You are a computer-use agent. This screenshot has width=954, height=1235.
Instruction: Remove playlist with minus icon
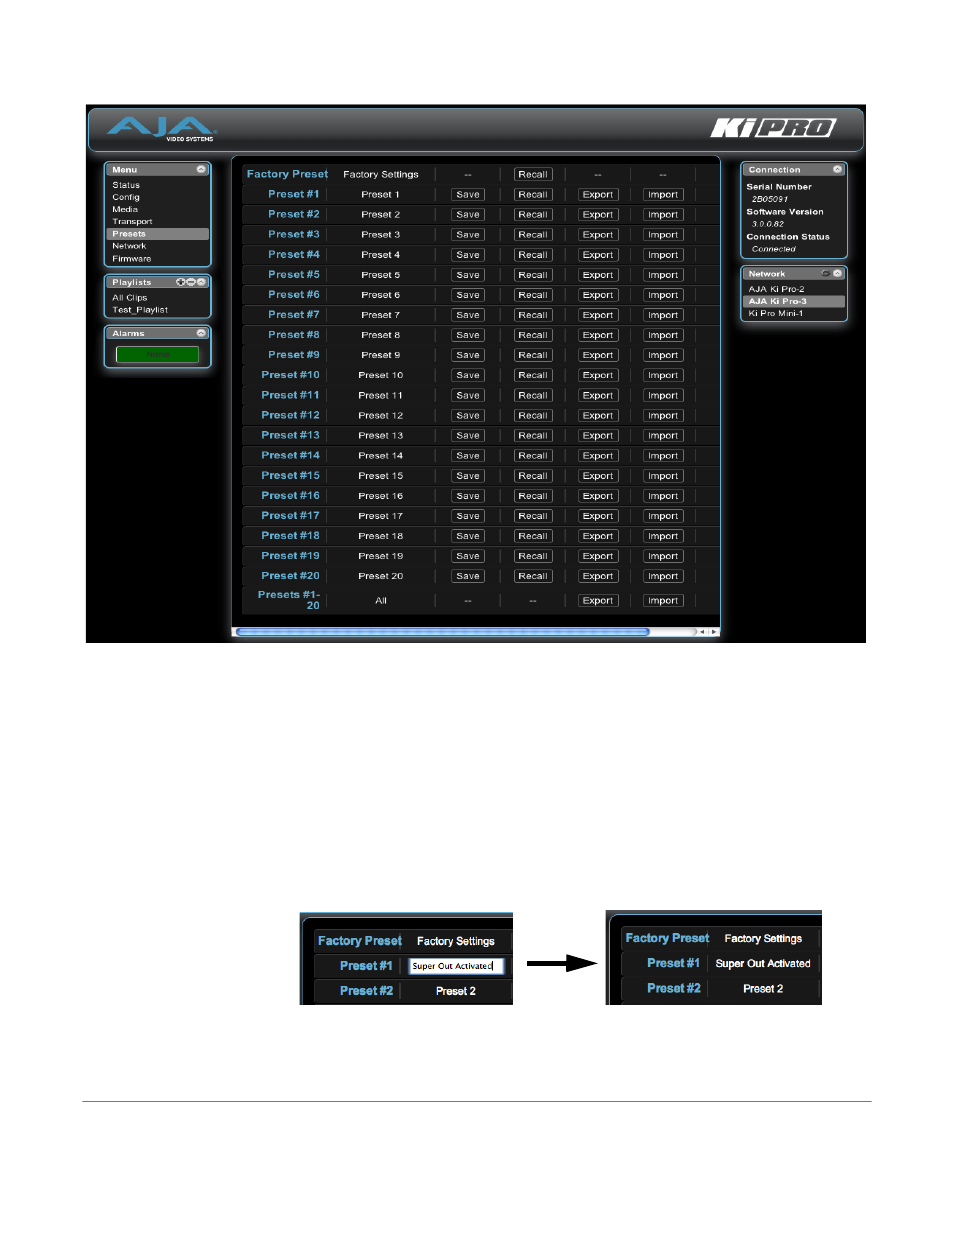(191, 282)
